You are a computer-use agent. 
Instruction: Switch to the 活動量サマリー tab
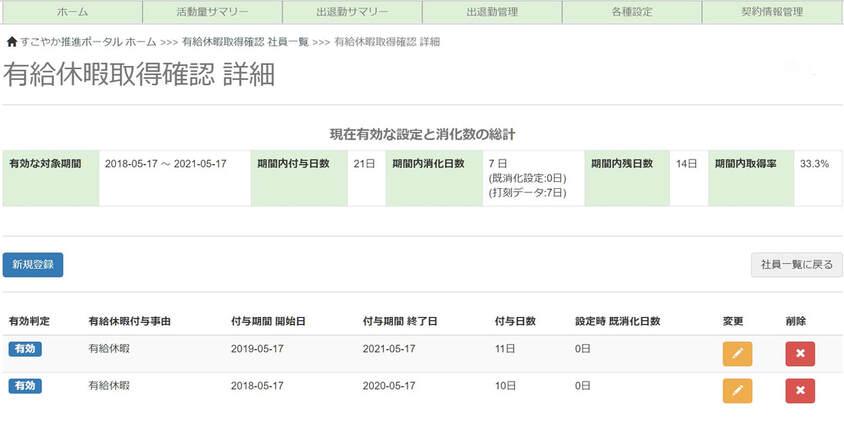point(212,12)
